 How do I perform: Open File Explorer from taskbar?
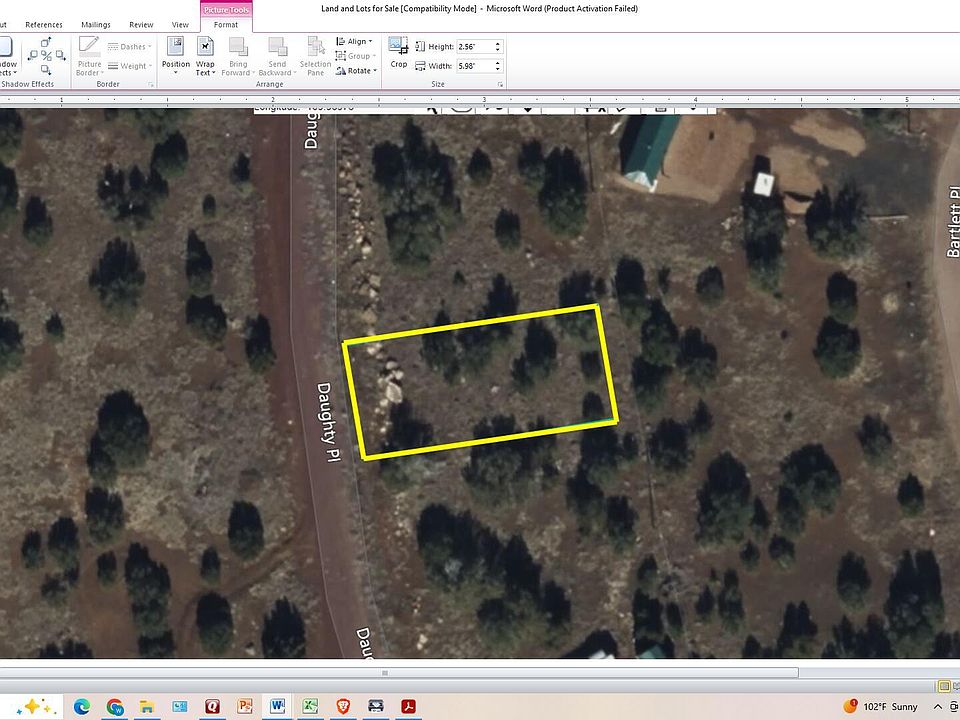pyautogui.click(x=147, y=707)
